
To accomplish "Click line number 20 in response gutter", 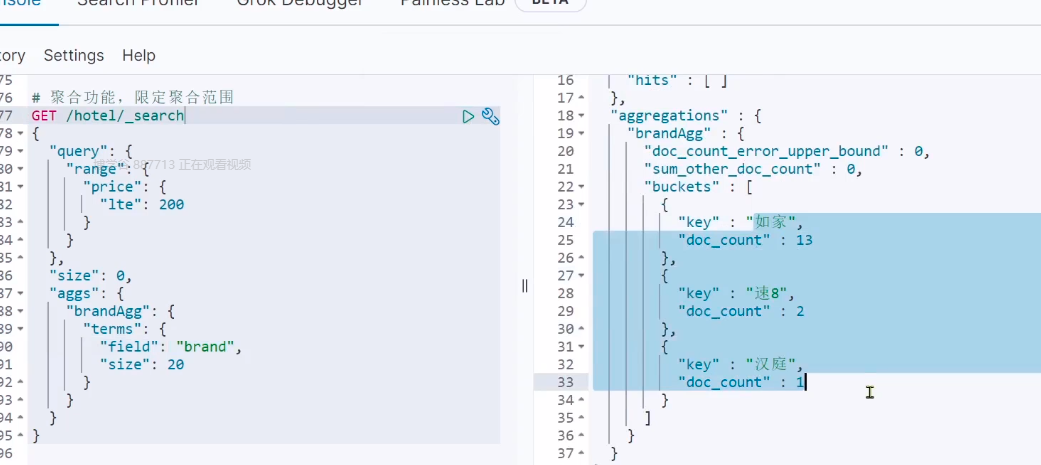I will point(565,151).
